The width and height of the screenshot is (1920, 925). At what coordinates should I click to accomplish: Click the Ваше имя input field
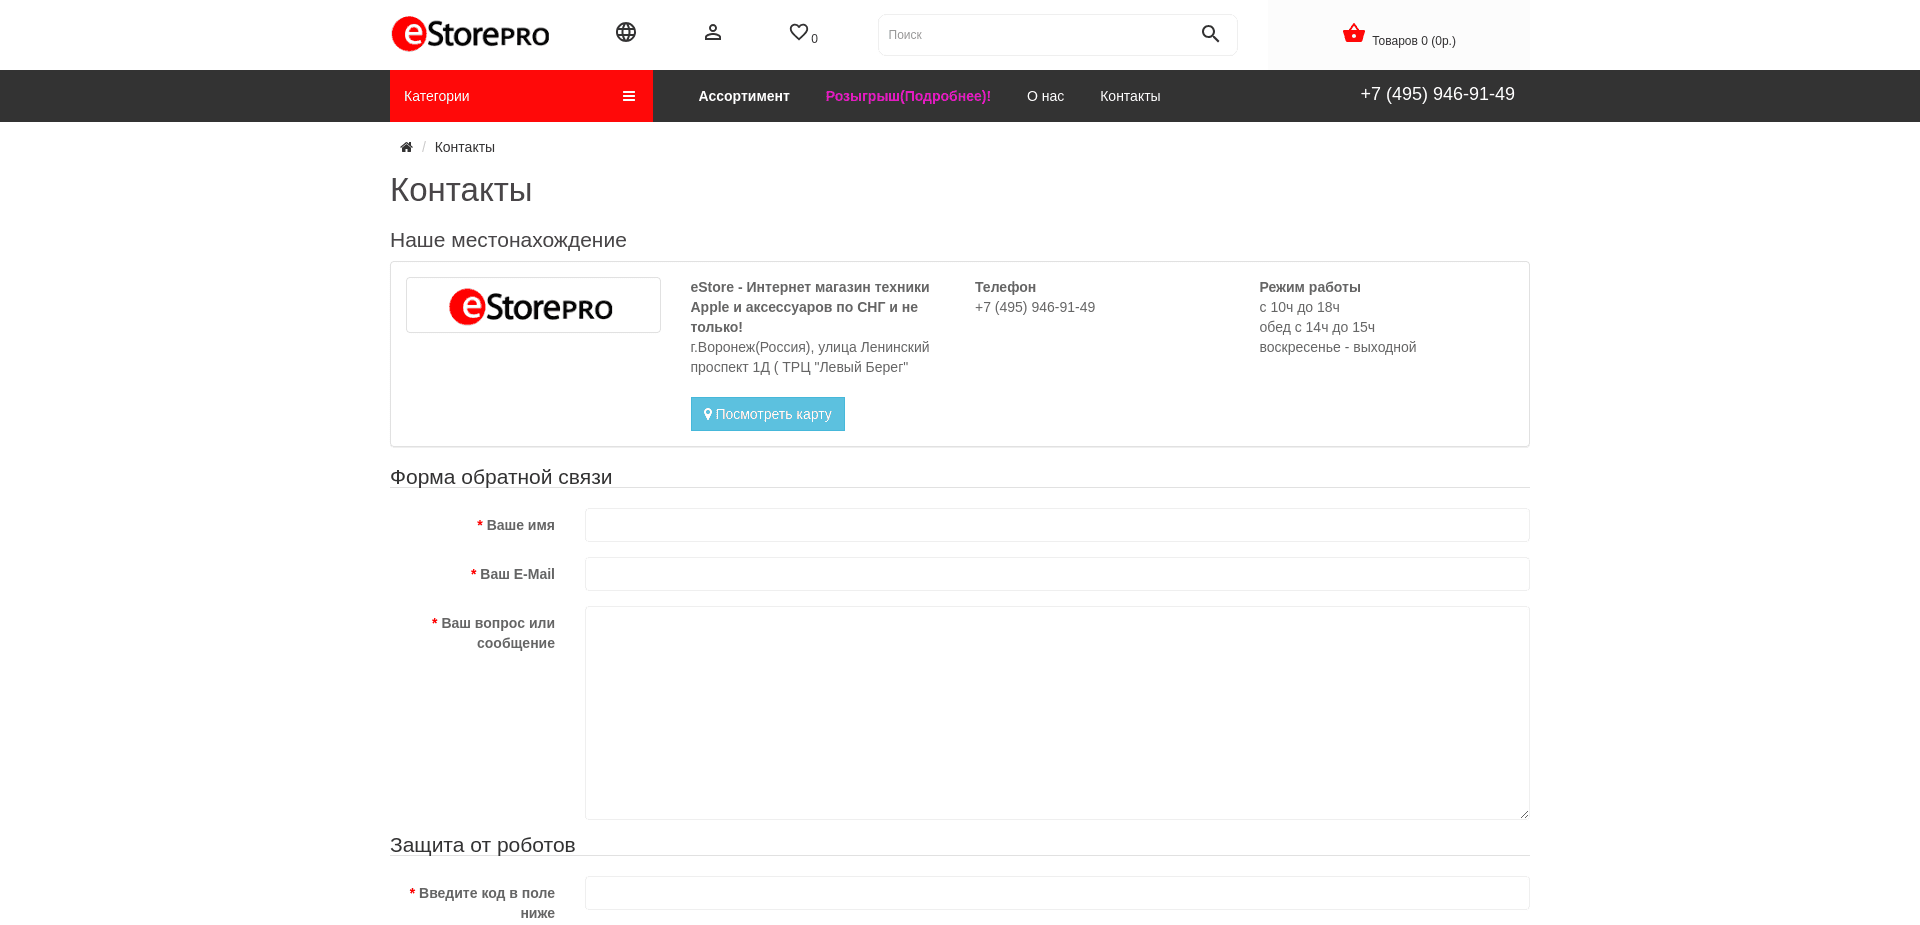point(1057,524)
